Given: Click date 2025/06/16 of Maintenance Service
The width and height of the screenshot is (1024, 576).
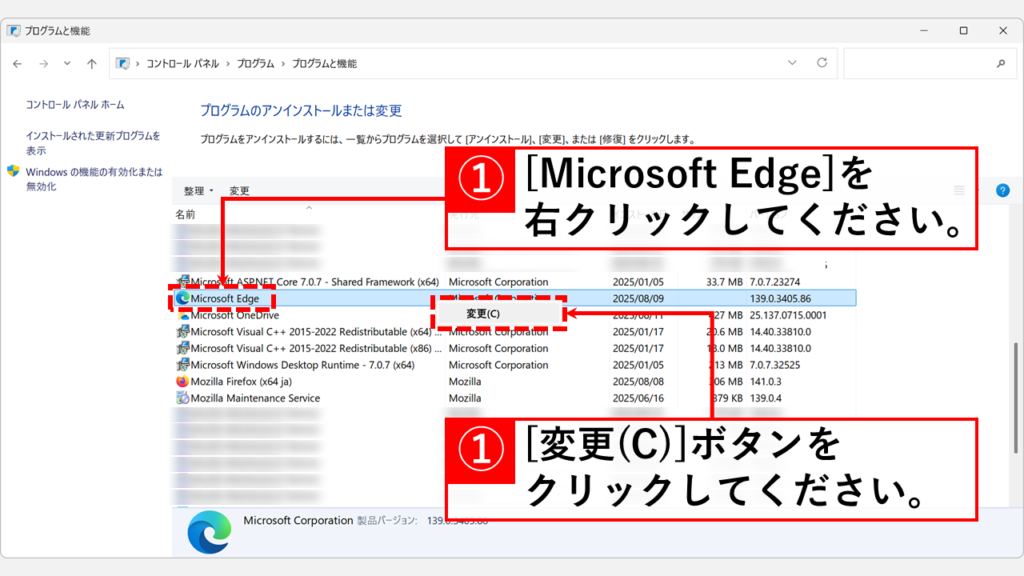Looking at the screenshot, I should point(638,398).
